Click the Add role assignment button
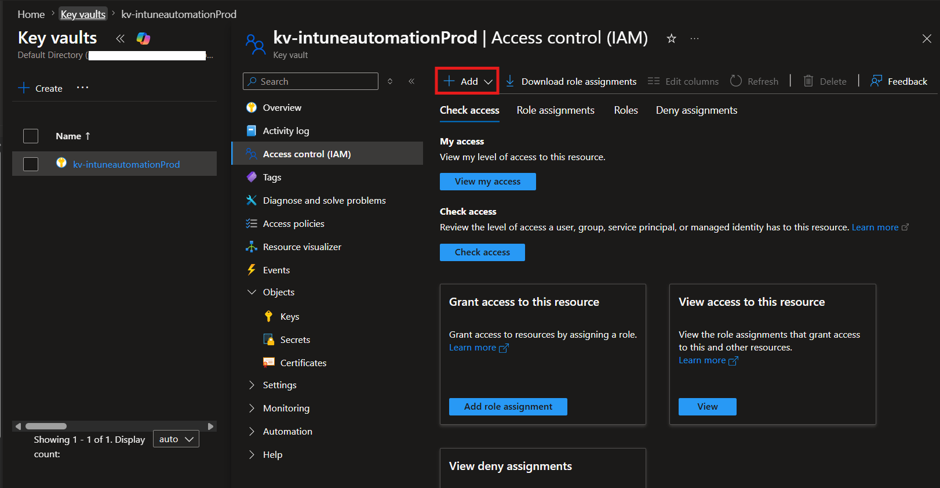Viewport: 940px width, 488px height. pyautogui.click(x=508, y=406)
